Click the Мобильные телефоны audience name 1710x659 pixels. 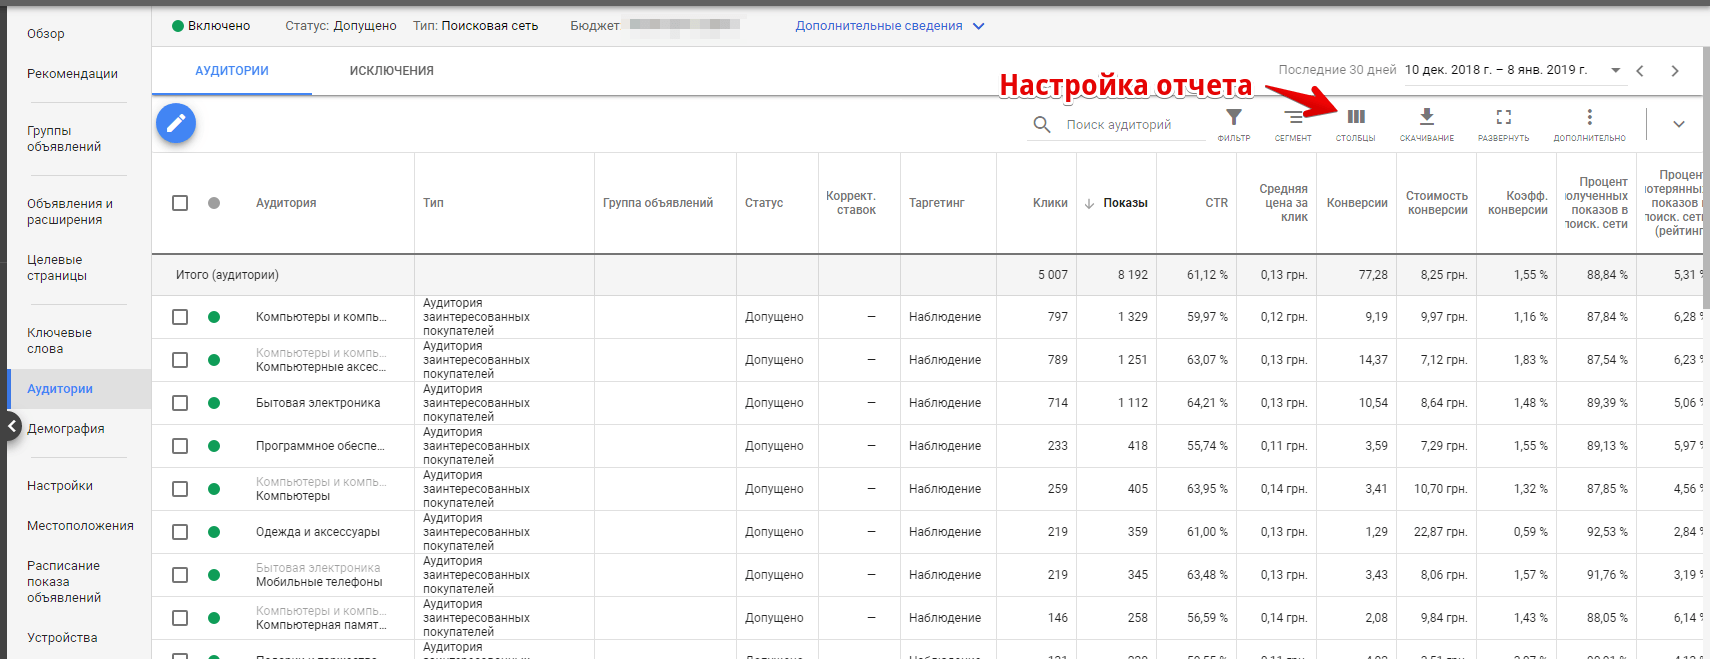click(319, 582)
